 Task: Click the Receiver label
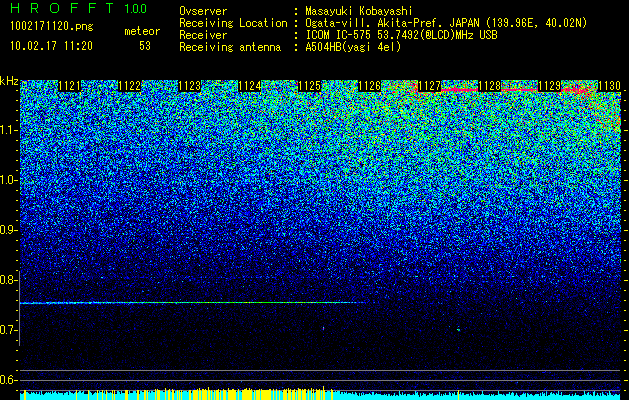(203, 35)
